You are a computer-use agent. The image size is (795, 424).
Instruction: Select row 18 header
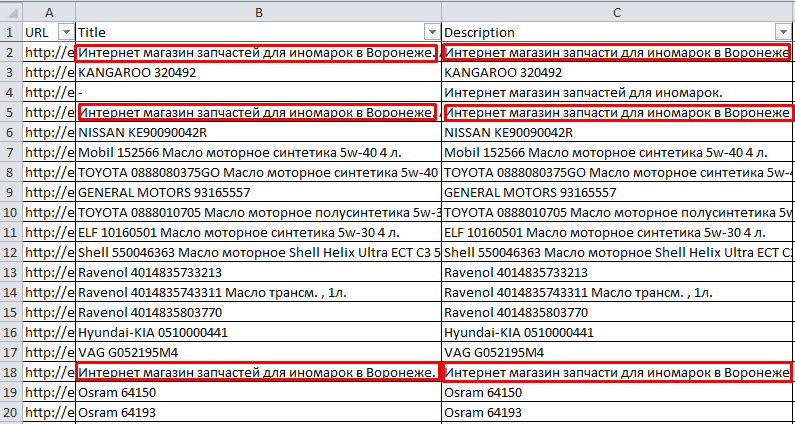pyautogui.click(x=11, y=372)
